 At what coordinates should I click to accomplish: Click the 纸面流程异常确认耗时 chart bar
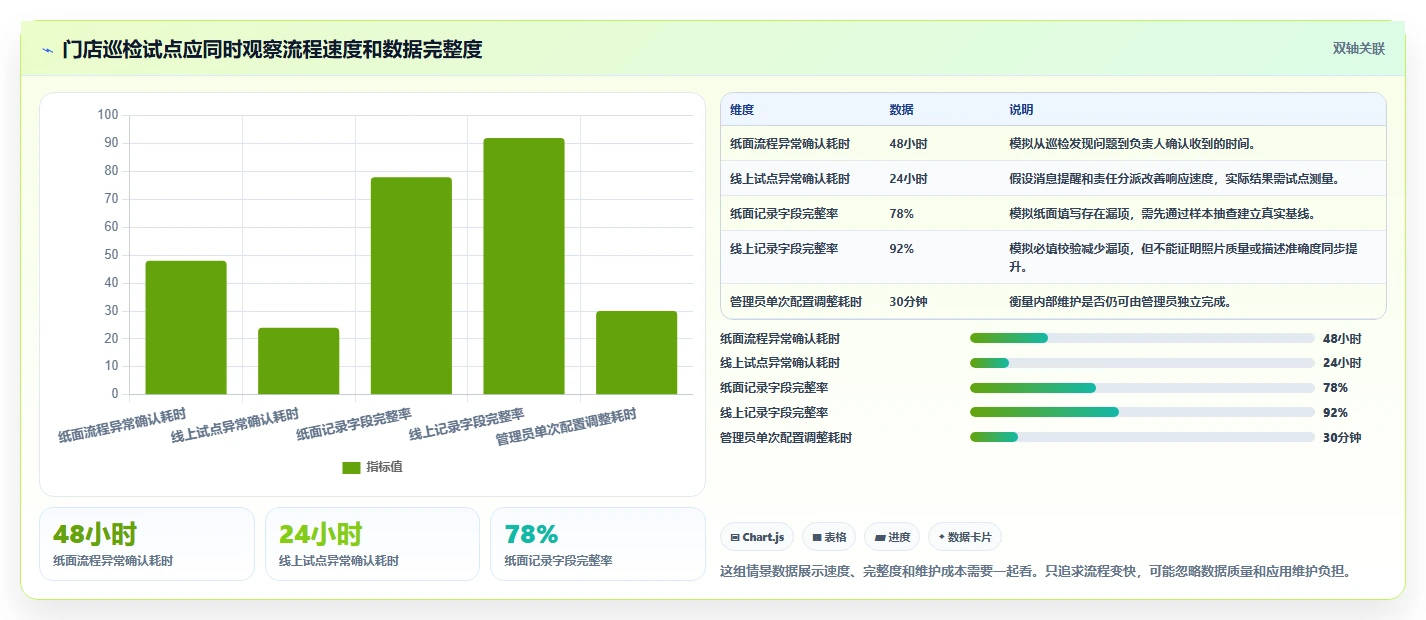pos(186,327)
